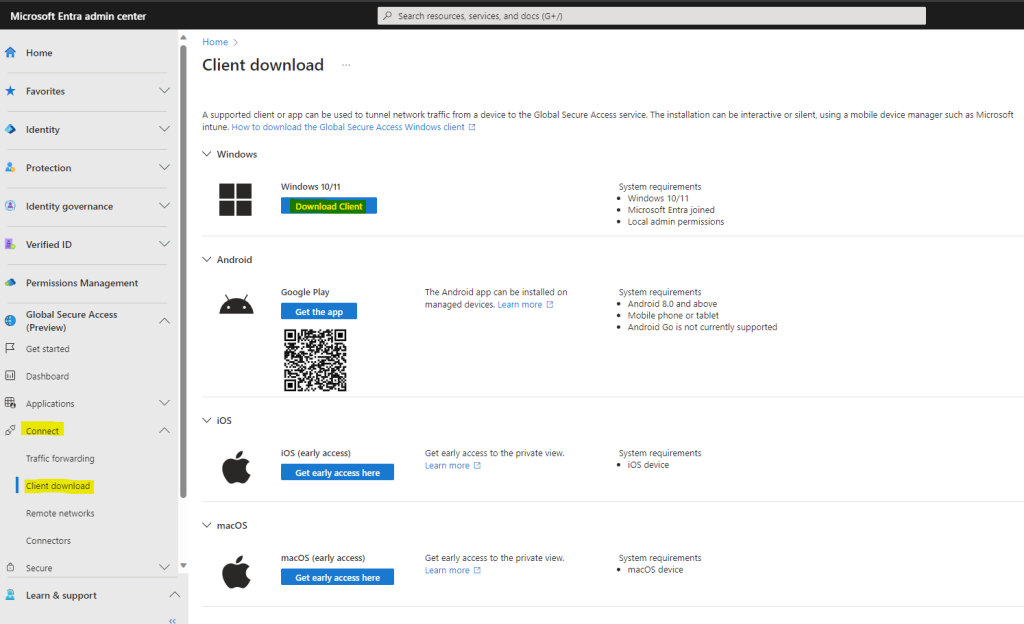Click the Learn & support person icon
Screen dimensions: 1024x624
pos(10,595)
